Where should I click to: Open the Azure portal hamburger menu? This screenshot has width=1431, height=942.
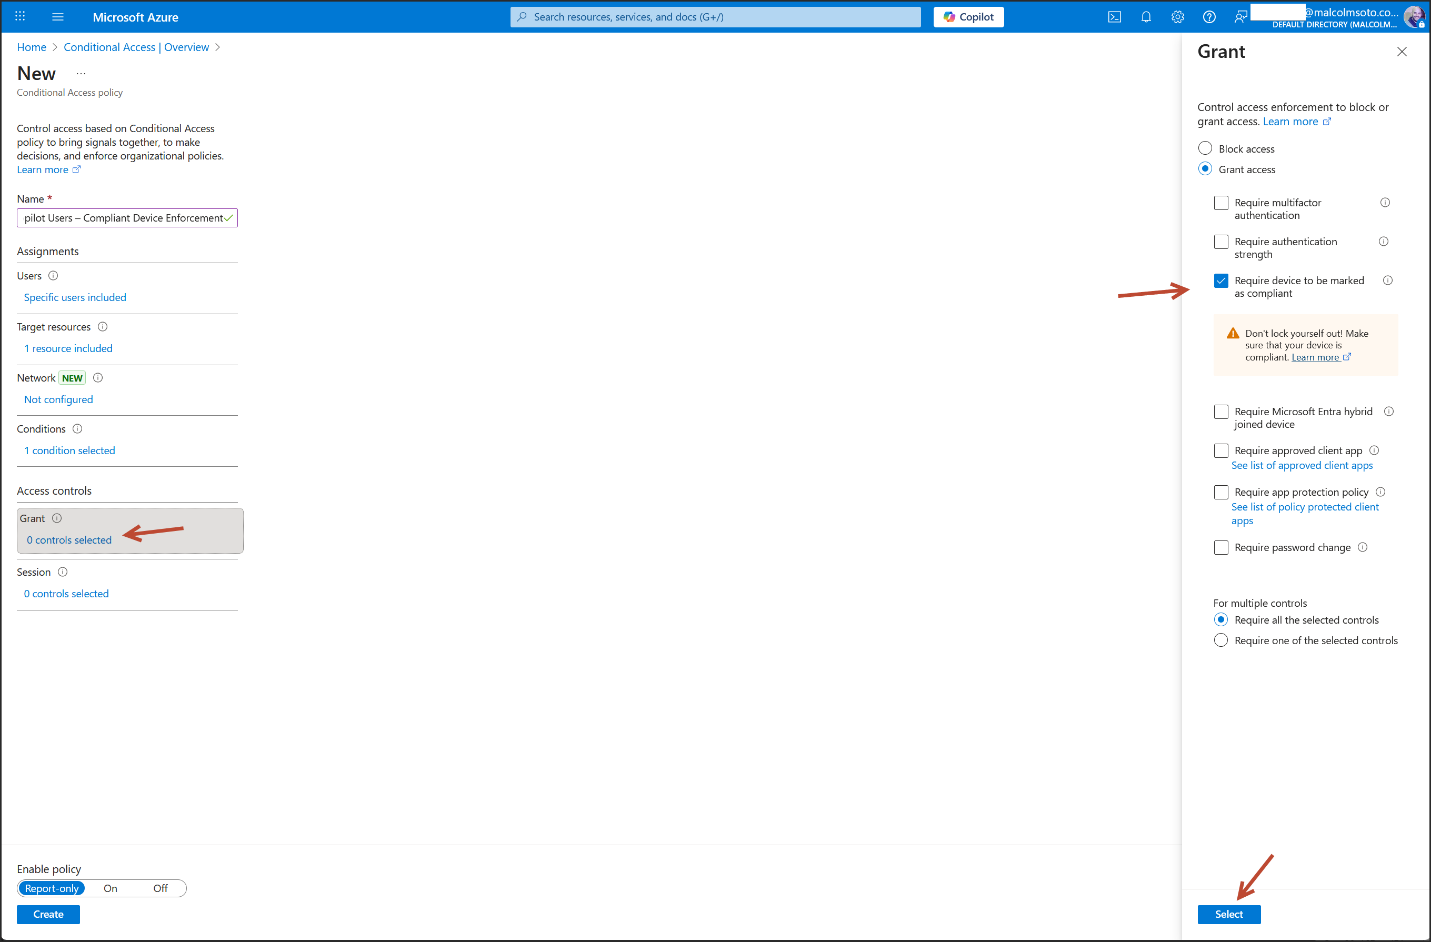pyautogui.click(x=57, y=17)
